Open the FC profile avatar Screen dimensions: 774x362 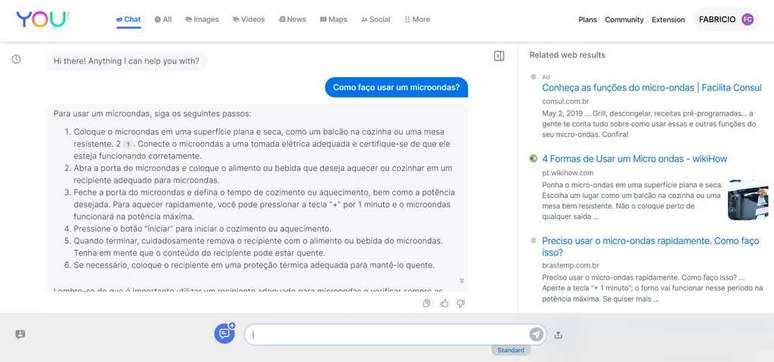tap(748, 20)
